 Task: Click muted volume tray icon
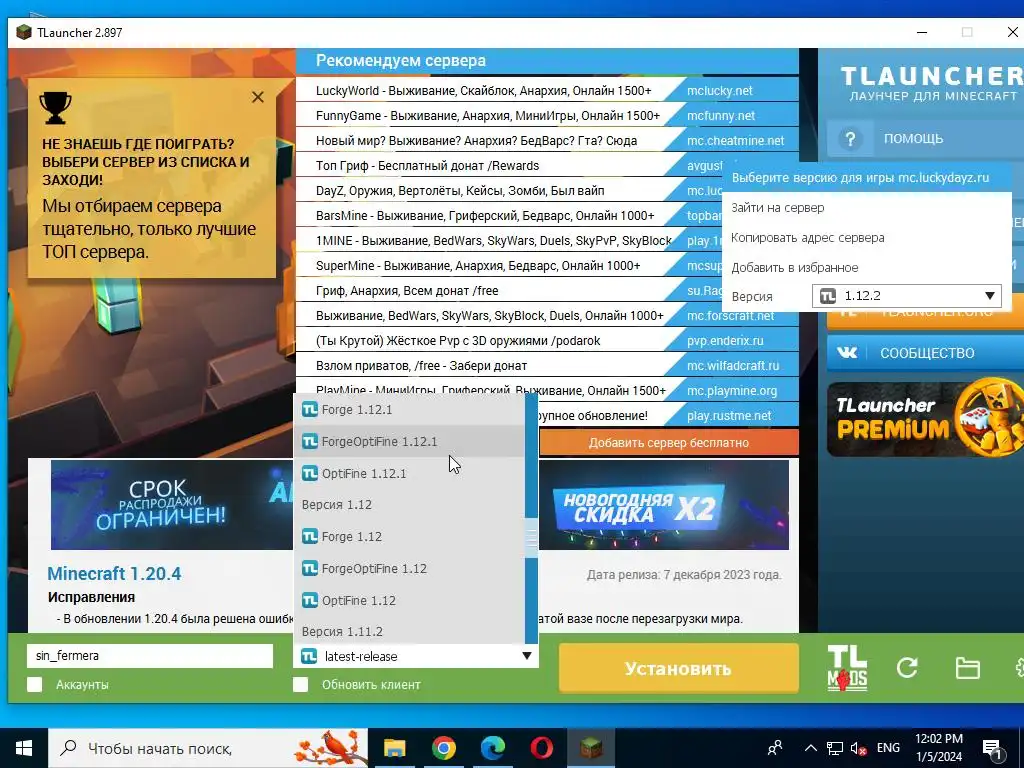[859, 748]
